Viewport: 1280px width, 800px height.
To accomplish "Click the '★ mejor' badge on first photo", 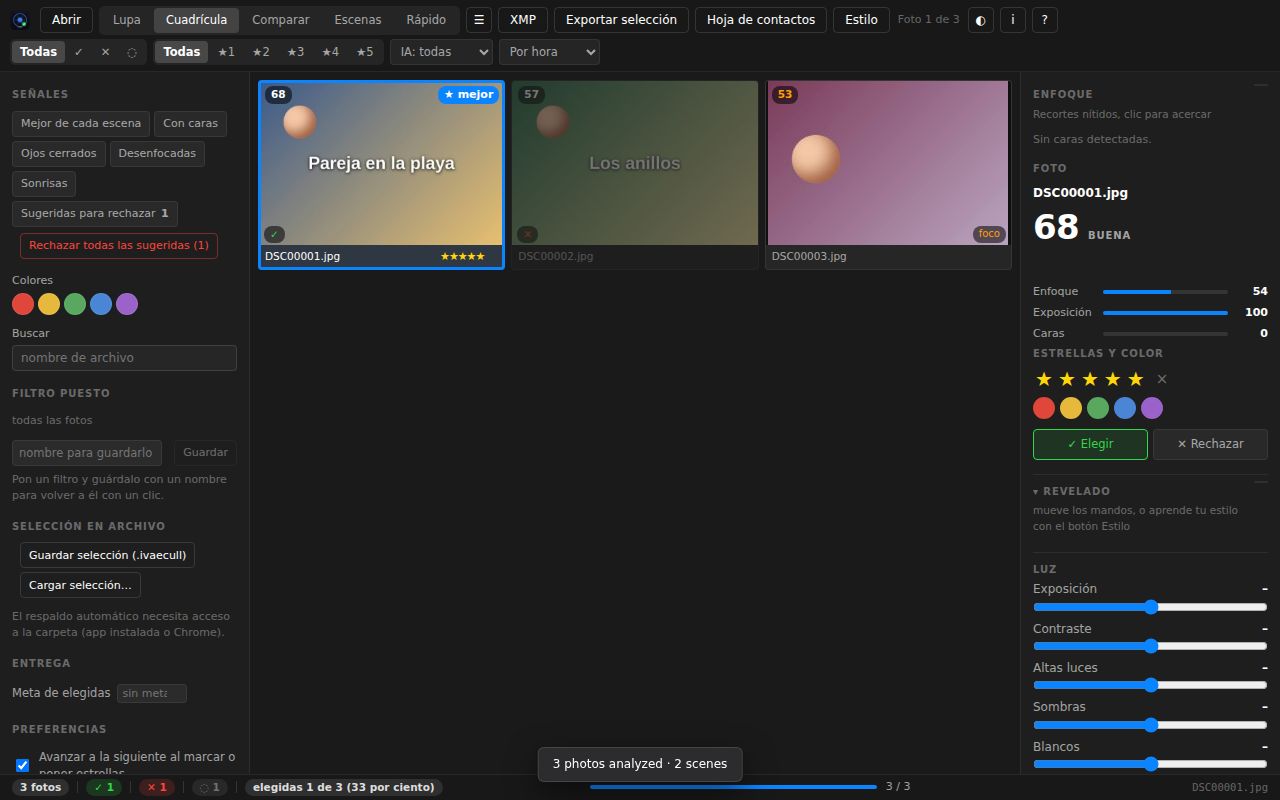I will pyautogui.click(x=468, y=95).
